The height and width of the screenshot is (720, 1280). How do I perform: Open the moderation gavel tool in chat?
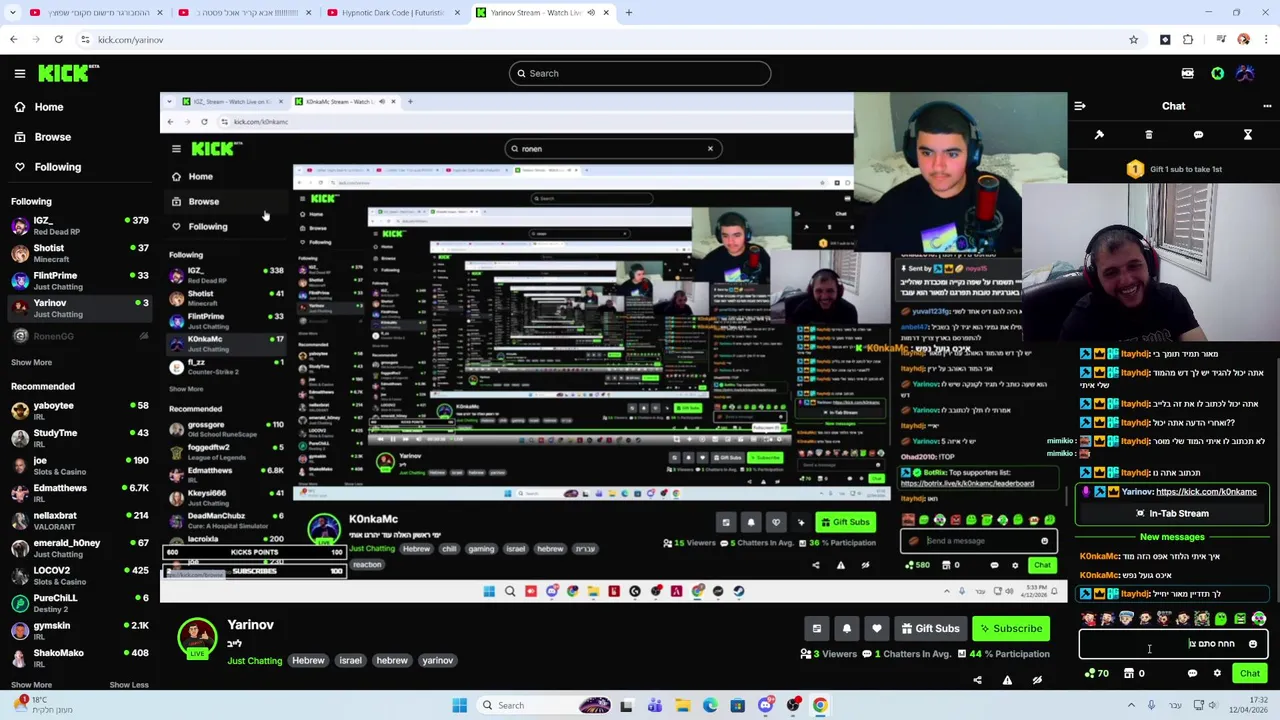[x=1099, y=135]
